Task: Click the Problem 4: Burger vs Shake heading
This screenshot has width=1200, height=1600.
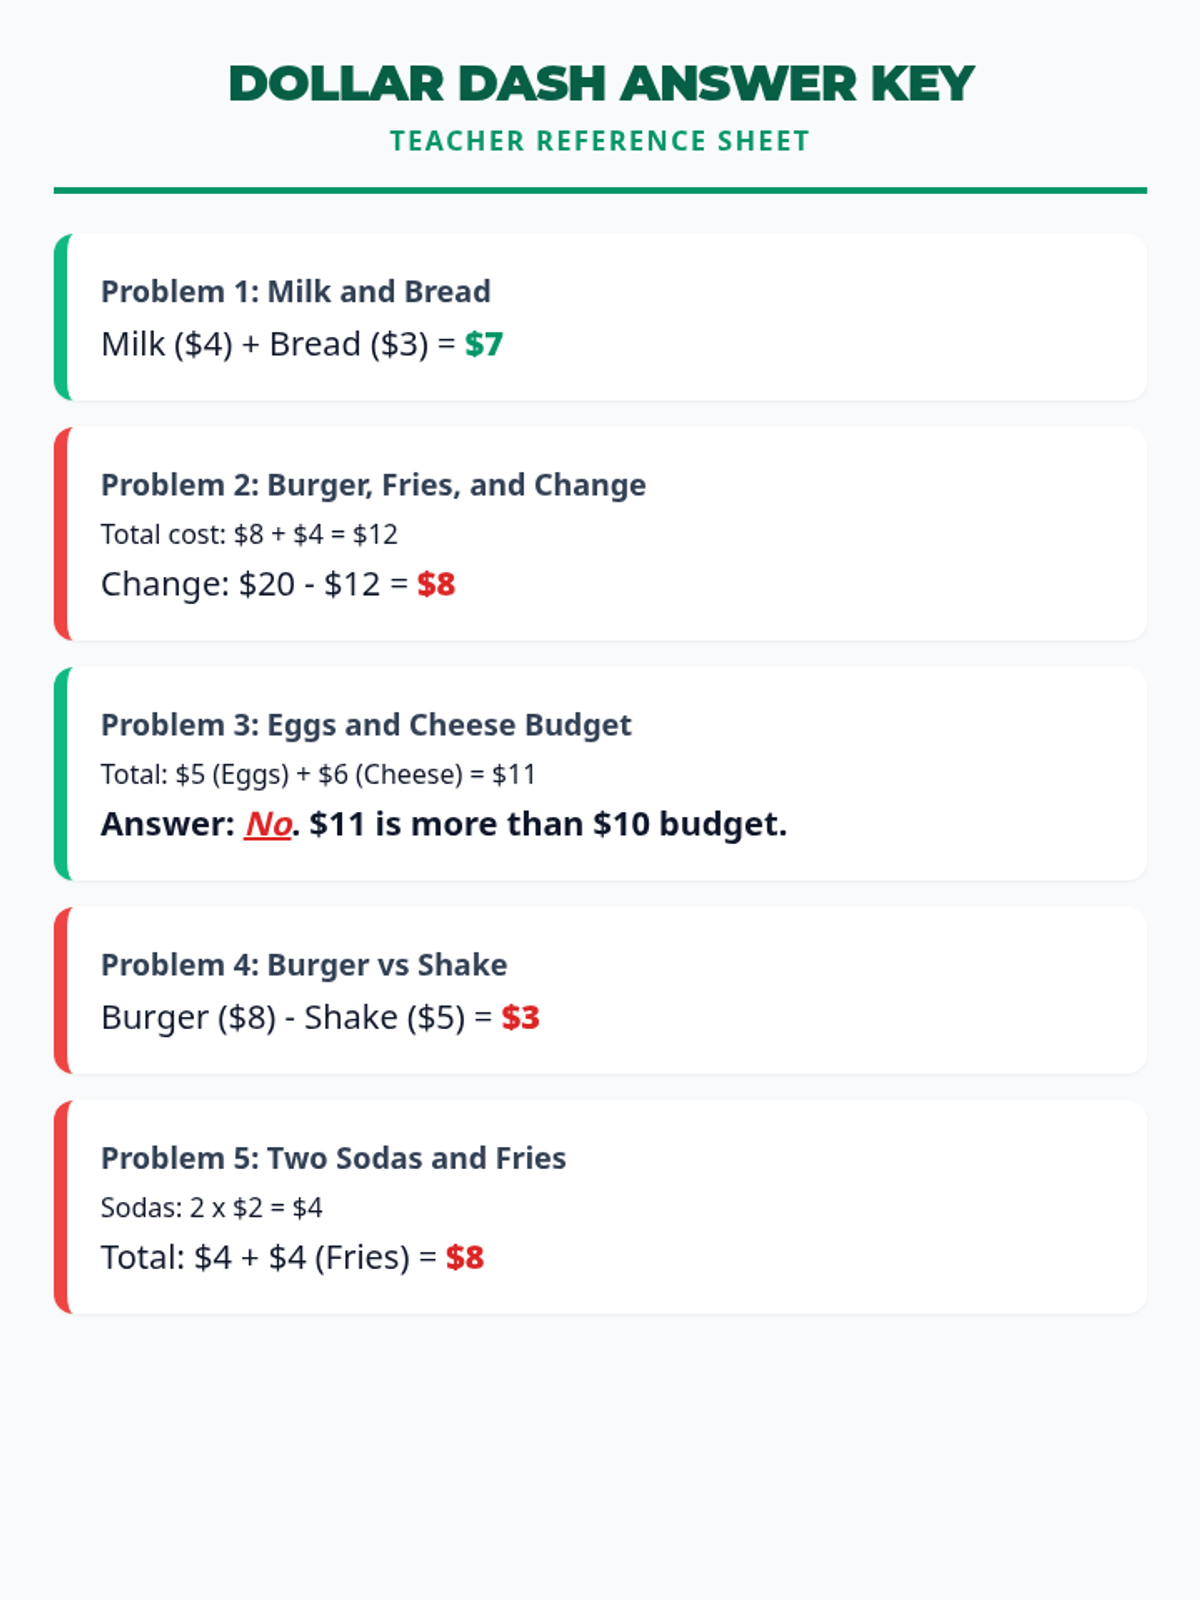Action: [x=304, y=965]
